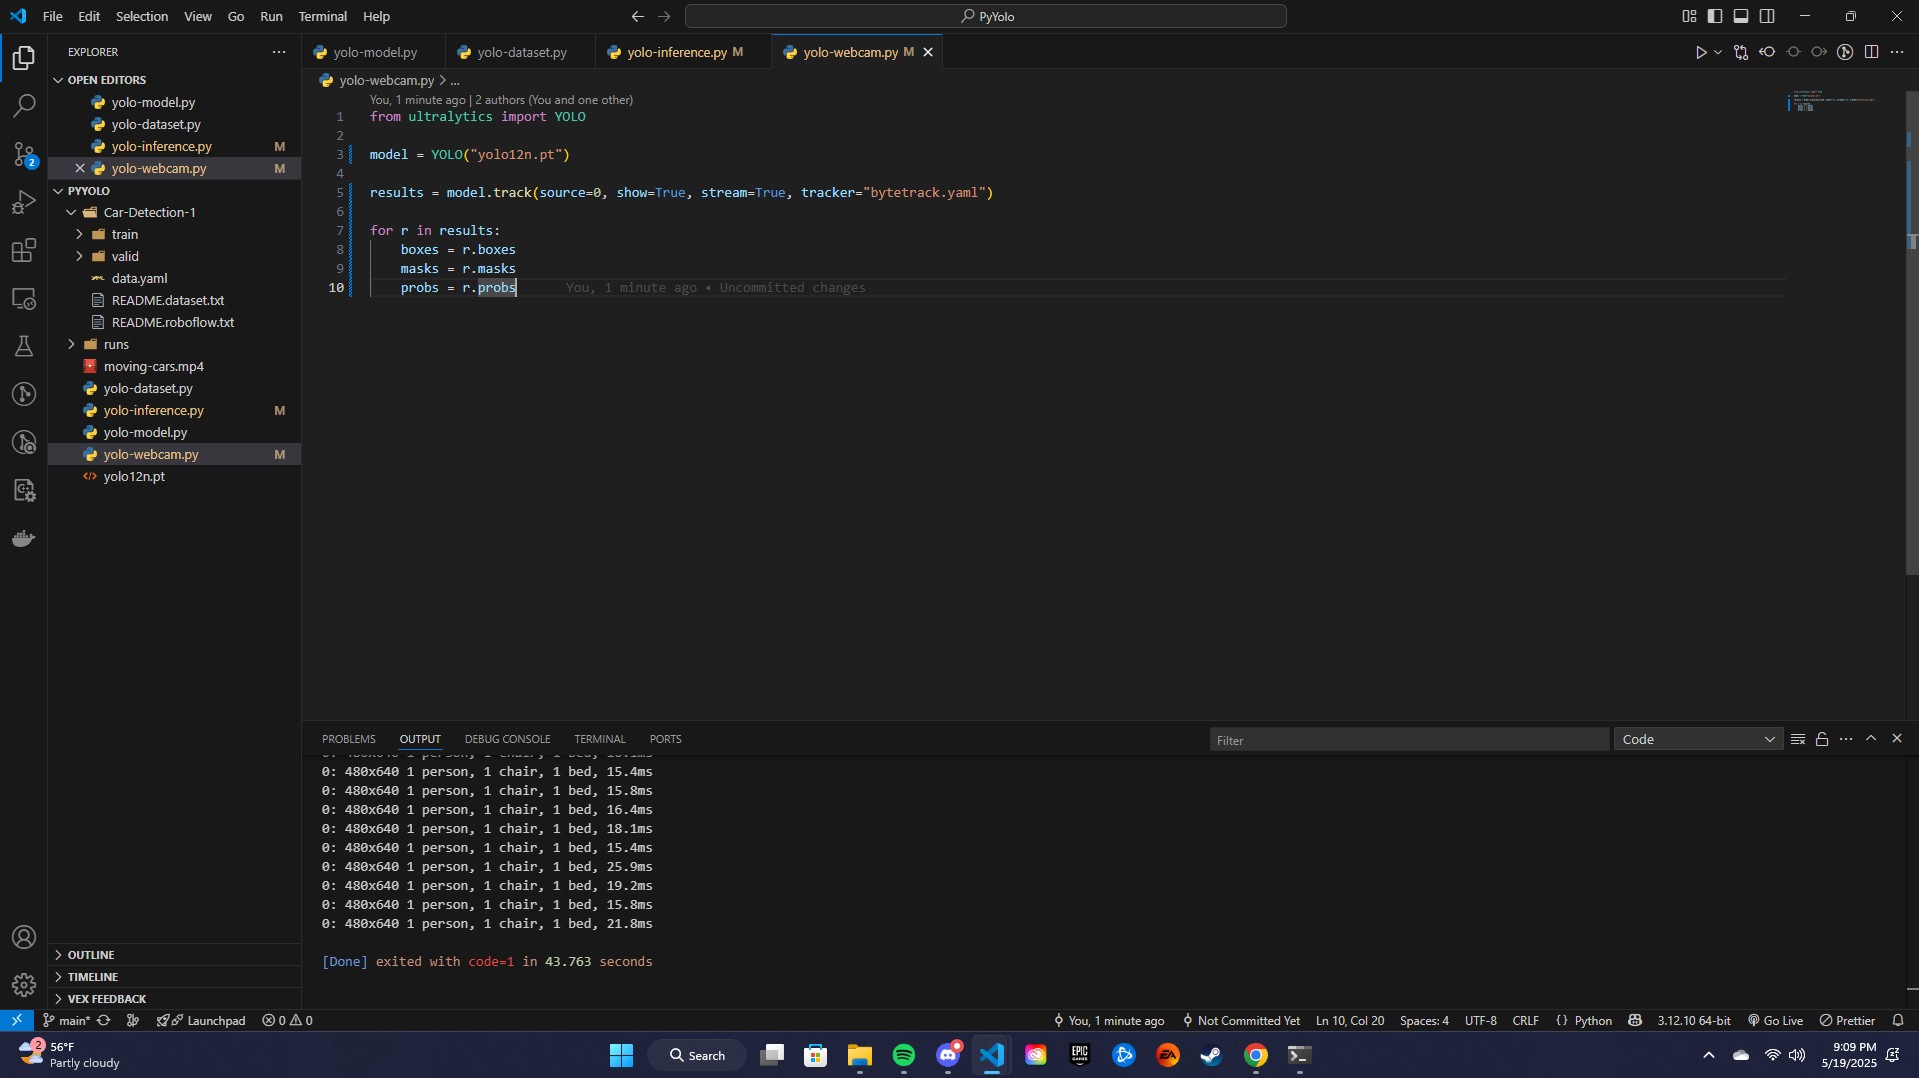
Task: Open the Remote Explorer view
Action: tap(24, 298)
